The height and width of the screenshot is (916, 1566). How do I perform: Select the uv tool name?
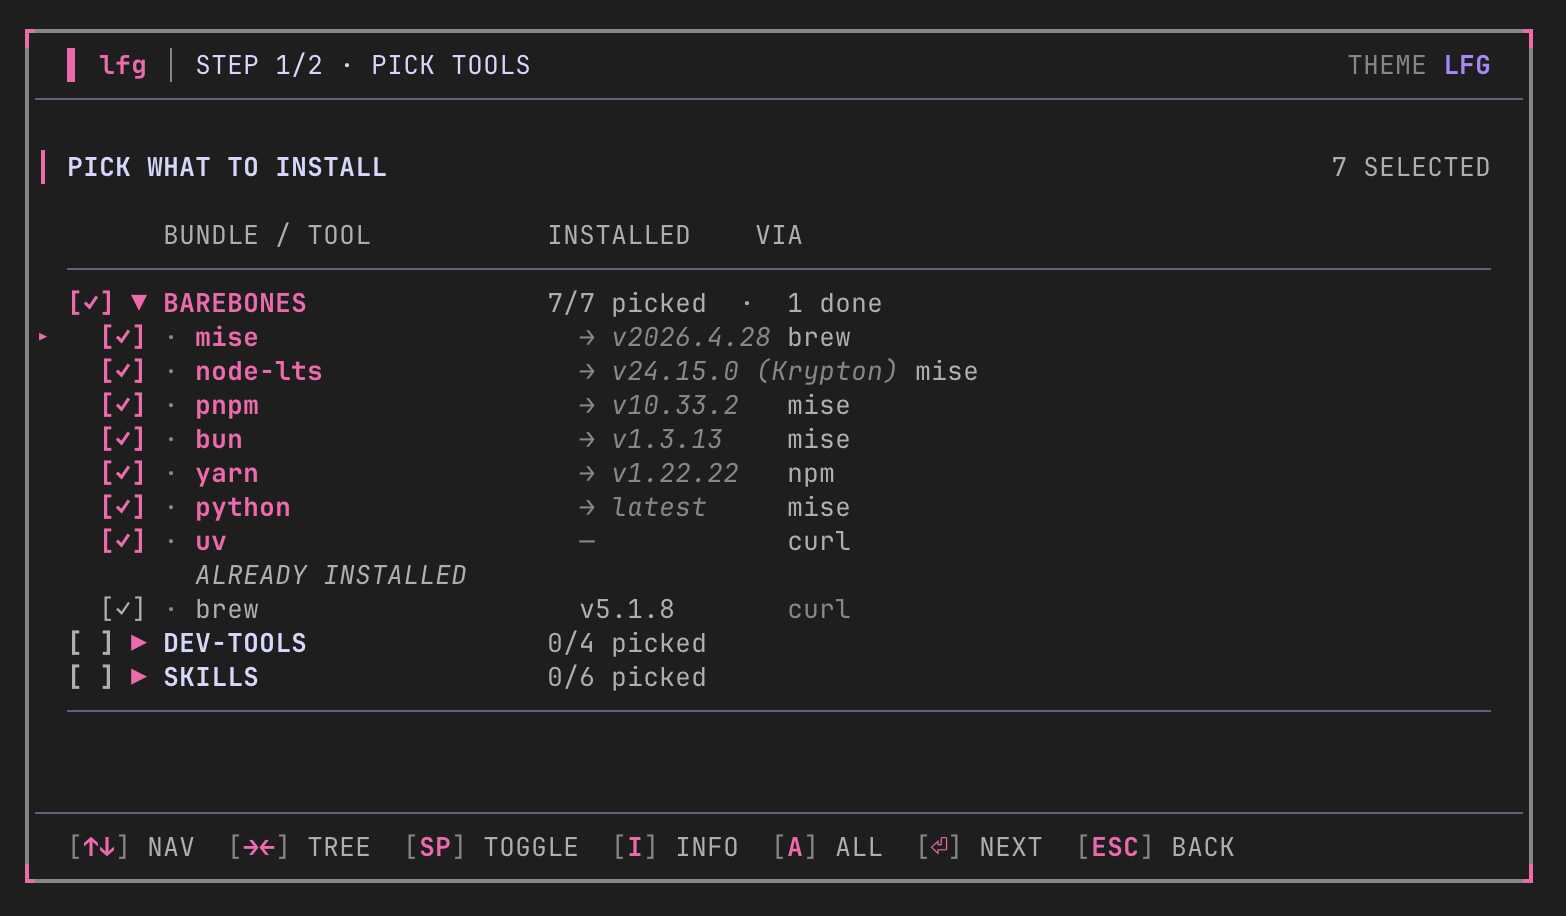click(x=211, y=542)
